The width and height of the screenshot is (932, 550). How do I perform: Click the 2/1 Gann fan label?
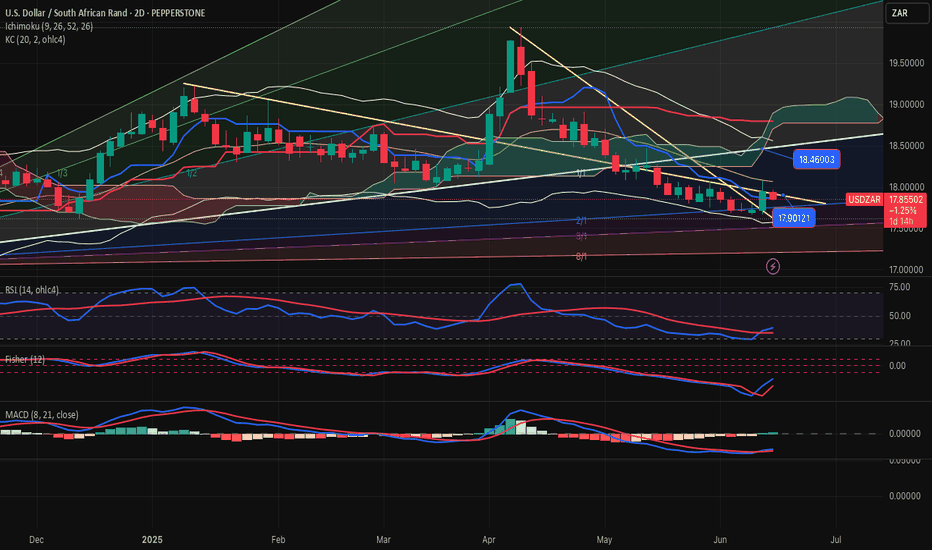581,221
